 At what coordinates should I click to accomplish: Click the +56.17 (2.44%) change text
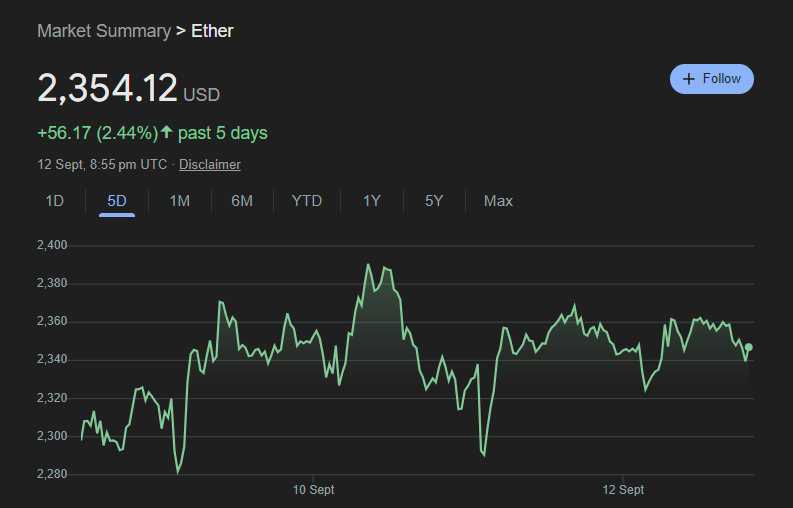[x=97, y=133]
